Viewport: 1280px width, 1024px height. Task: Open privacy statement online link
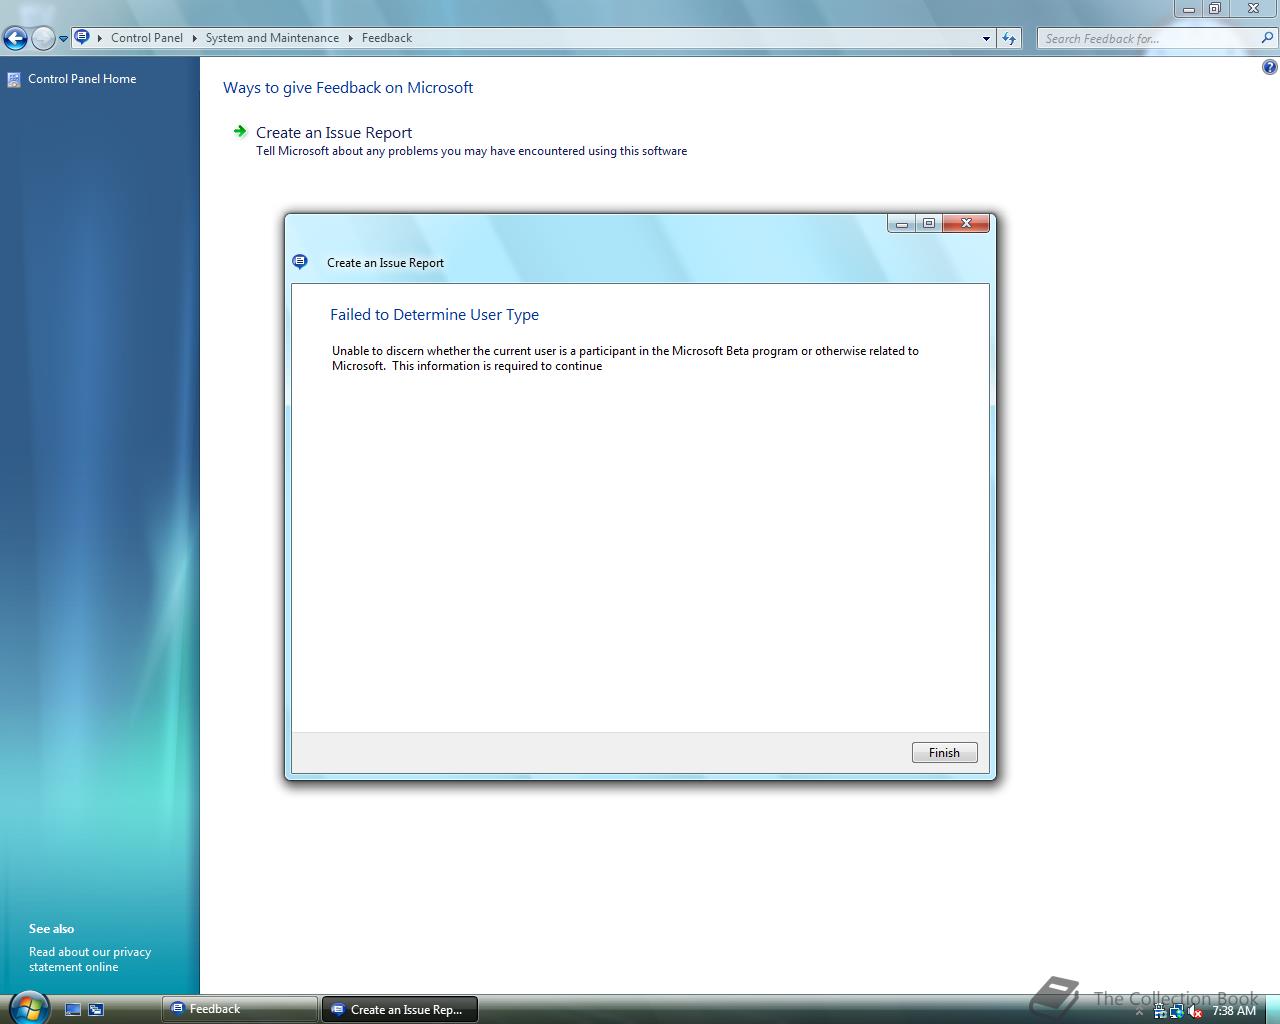click(90, 959)
